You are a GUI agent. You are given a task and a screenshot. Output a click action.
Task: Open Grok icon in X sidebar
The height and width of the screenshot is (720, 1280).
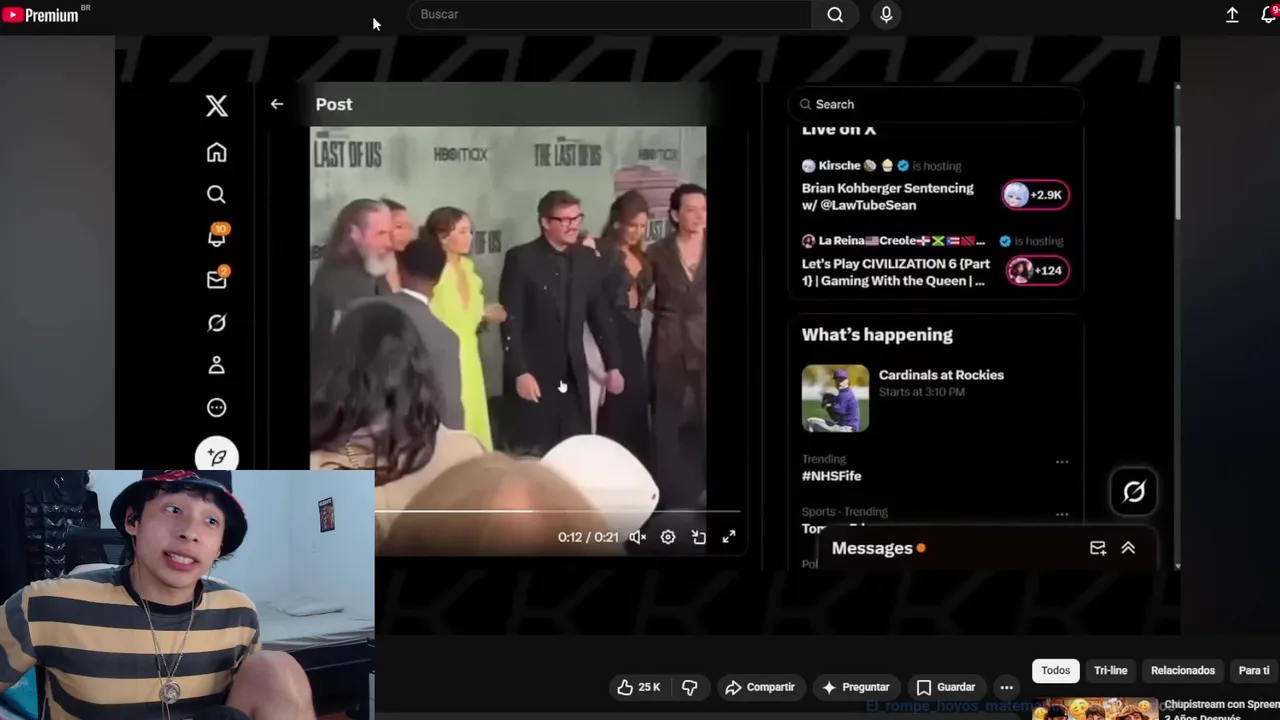tap(216, 323)
